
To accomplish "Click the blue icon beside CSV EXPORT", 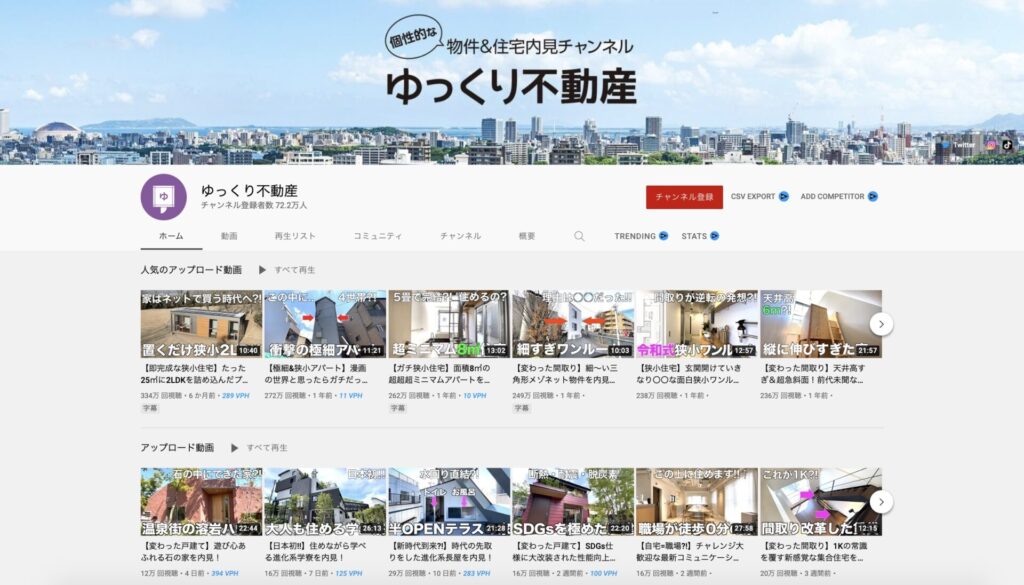I will pos(784,197).
